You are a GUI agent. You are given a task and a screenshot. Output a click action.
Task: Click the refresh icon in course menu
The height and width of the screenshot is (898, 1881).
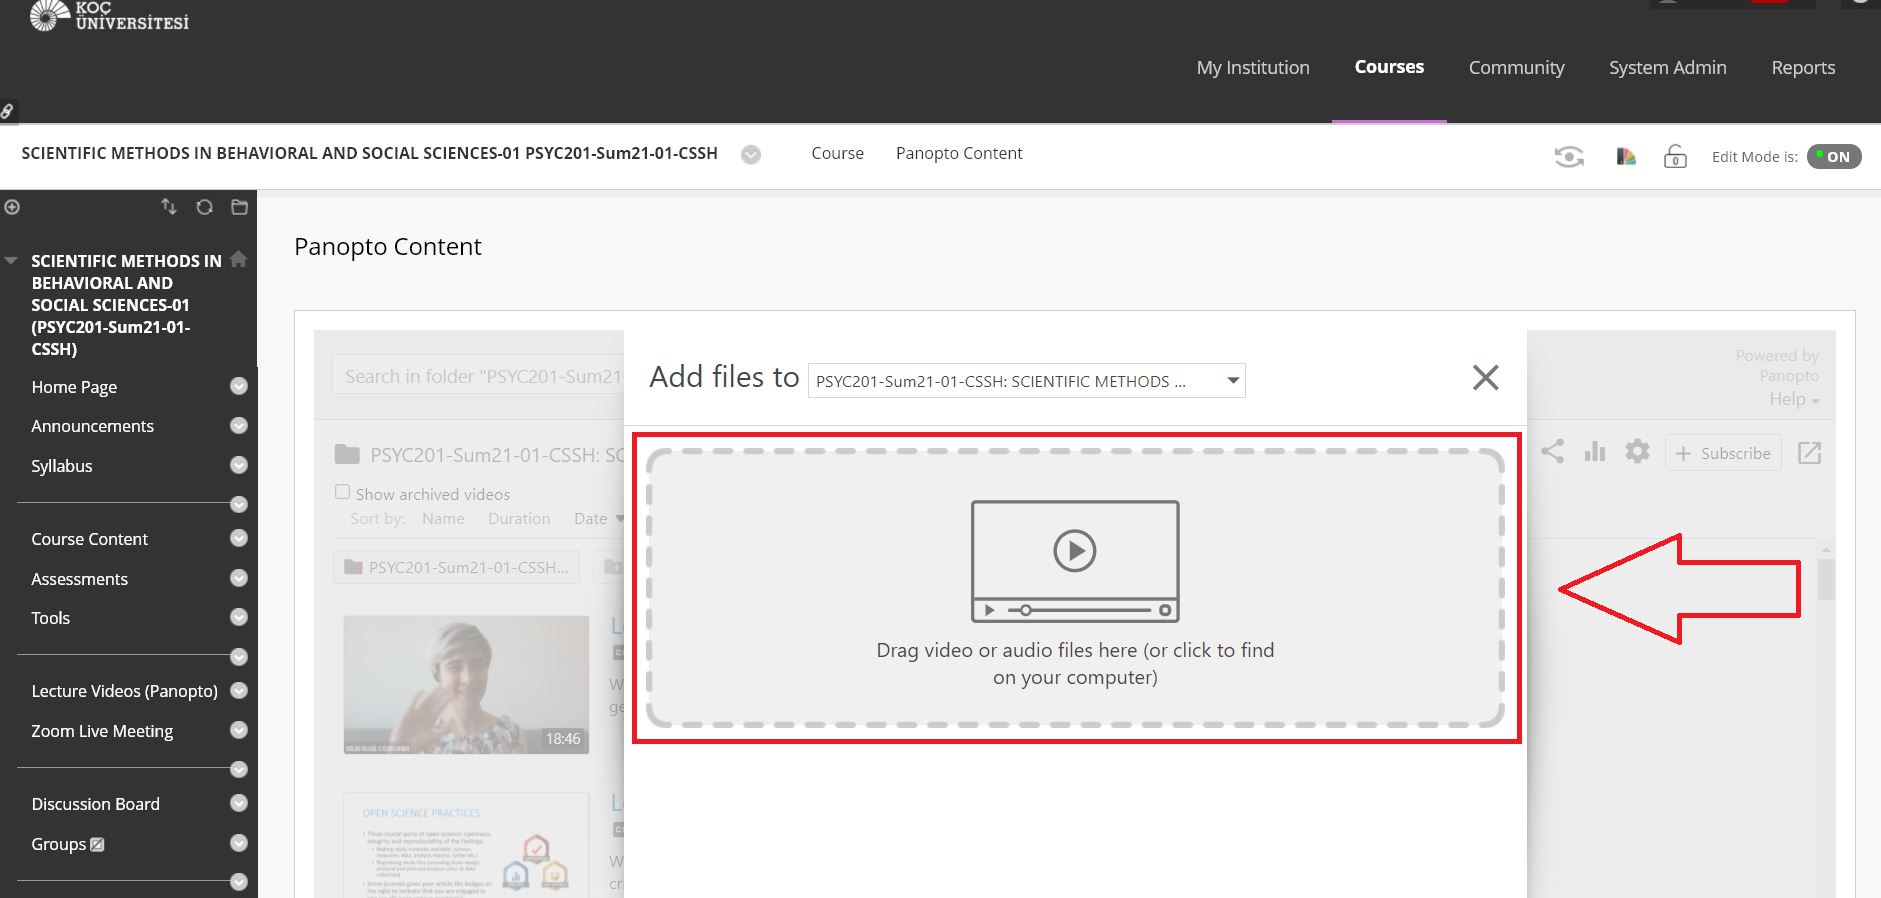(204, 207)
